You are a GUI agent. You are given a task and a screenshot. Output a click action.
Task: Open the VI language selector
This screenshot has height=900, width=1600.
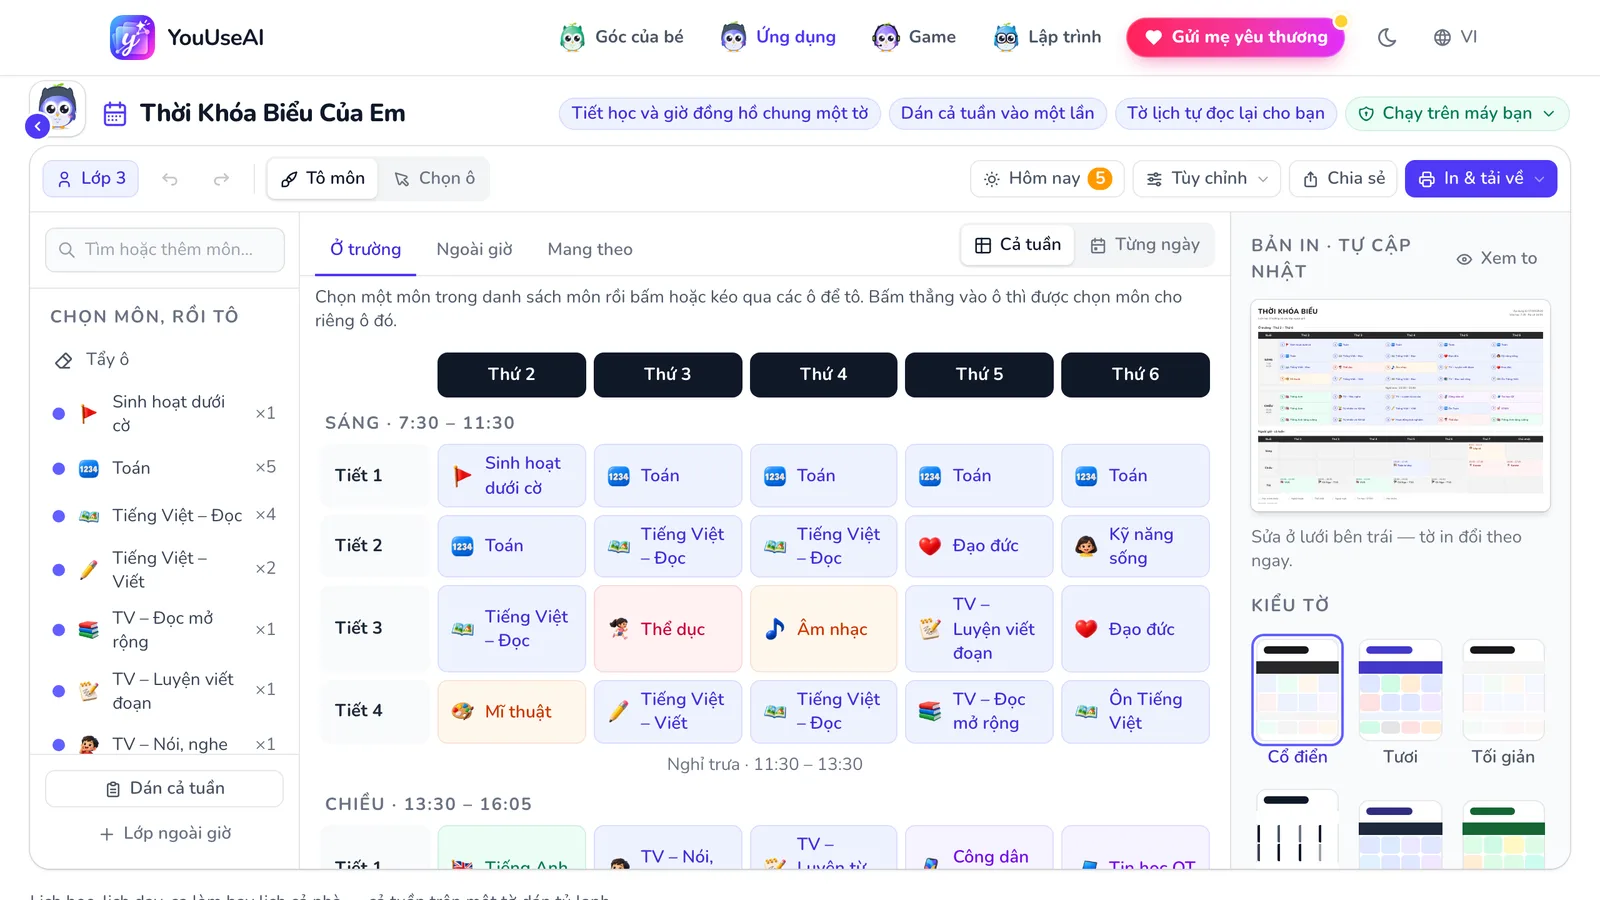point(1455,37)
